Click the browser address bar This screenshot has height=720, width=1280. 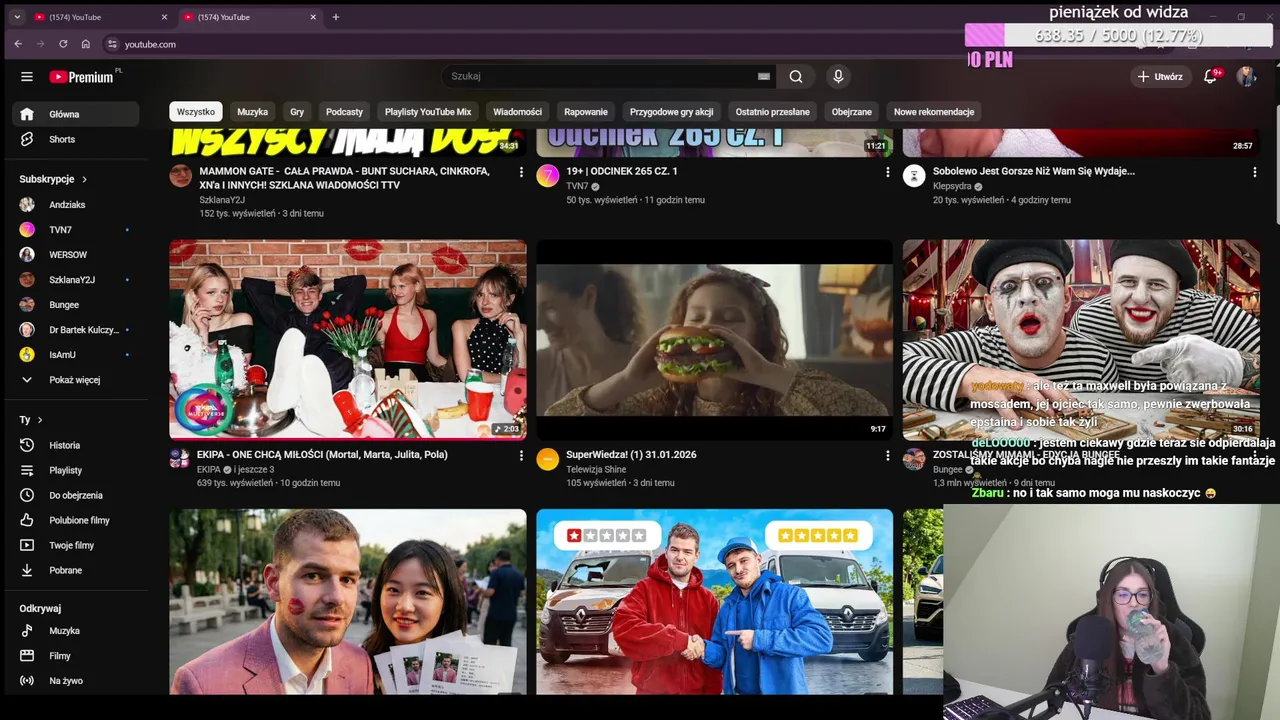pos(530,44)
